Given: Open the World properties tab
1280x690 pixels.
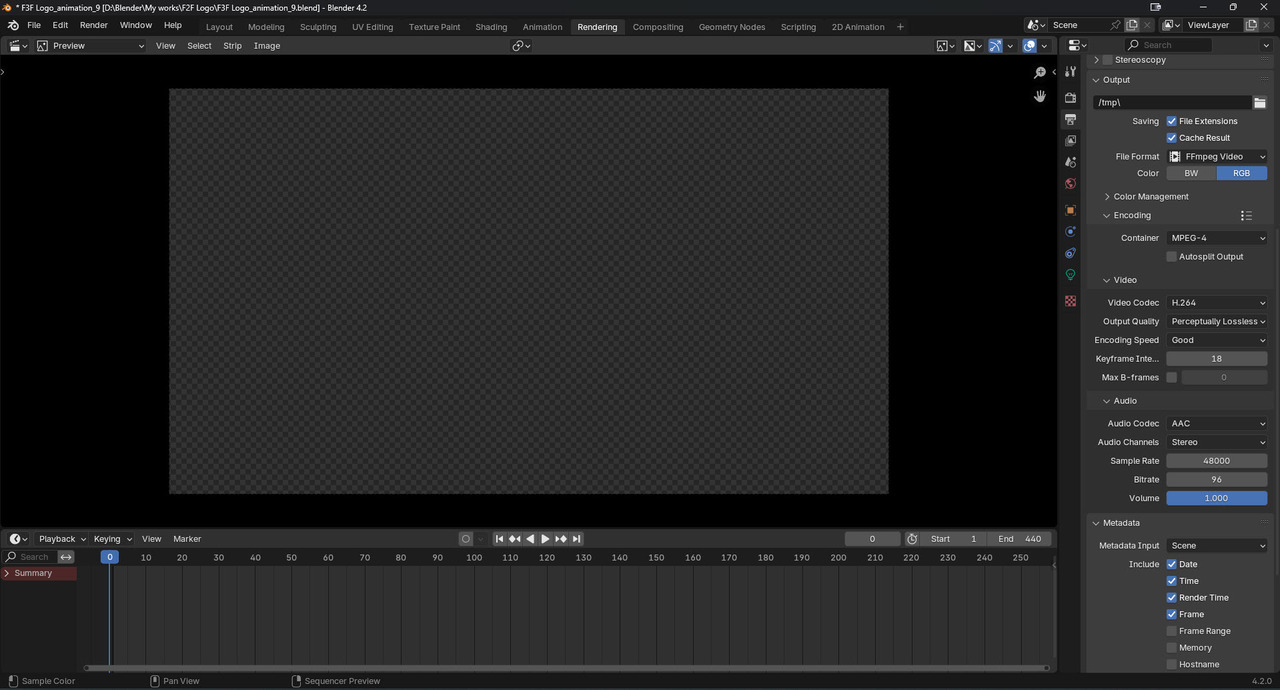Looking at the screenshot, I should (x=1070, y=184).
